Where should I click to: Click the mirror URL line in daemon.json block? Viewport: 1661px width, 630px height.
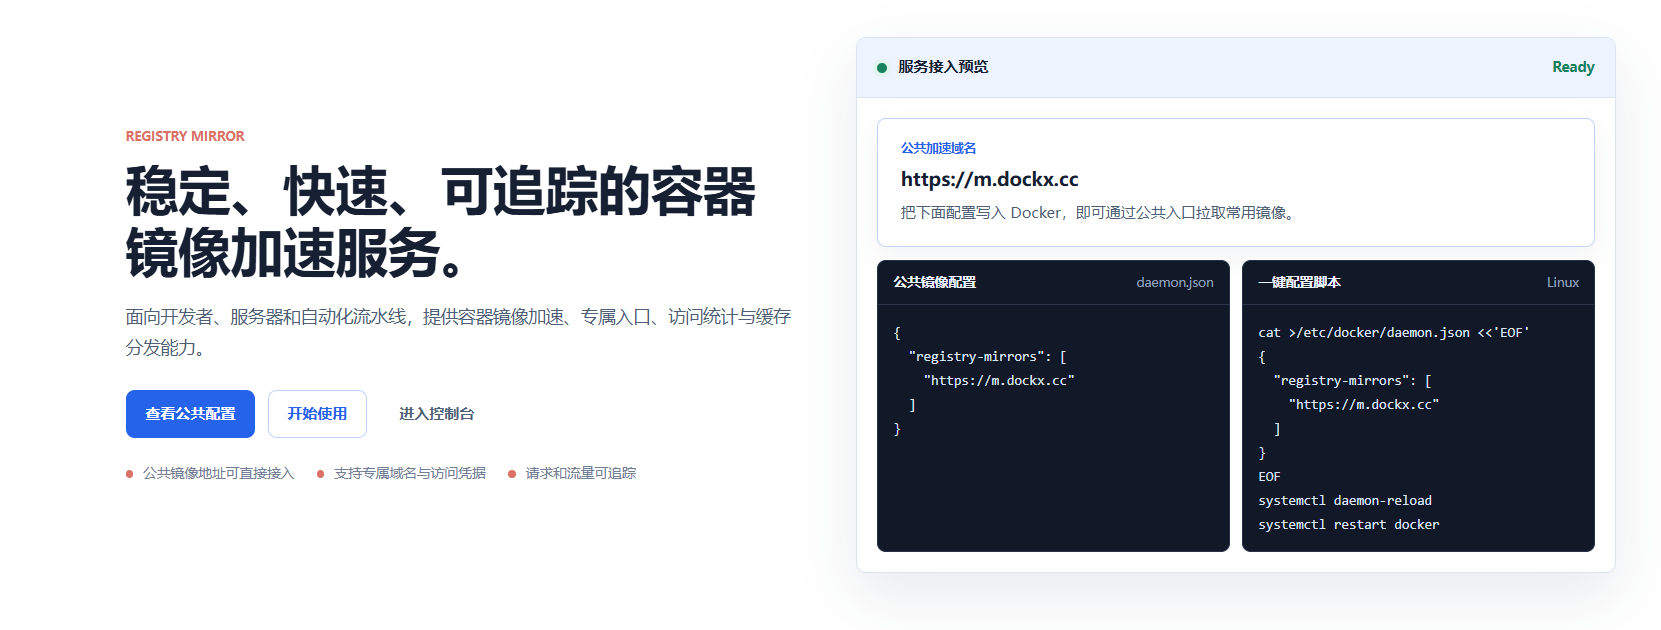999,381
